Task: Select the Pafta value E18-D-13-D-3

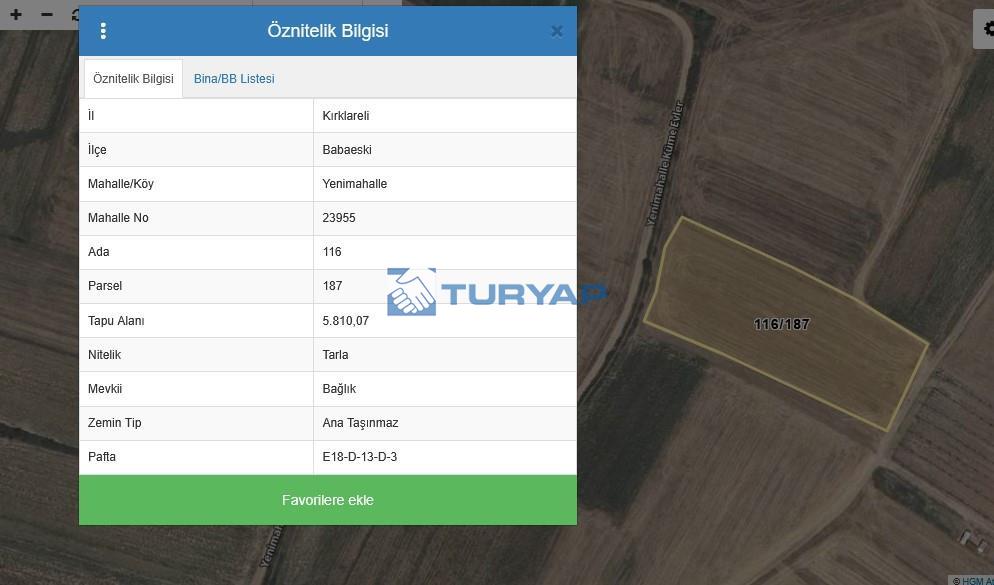Action: (359, 457)
